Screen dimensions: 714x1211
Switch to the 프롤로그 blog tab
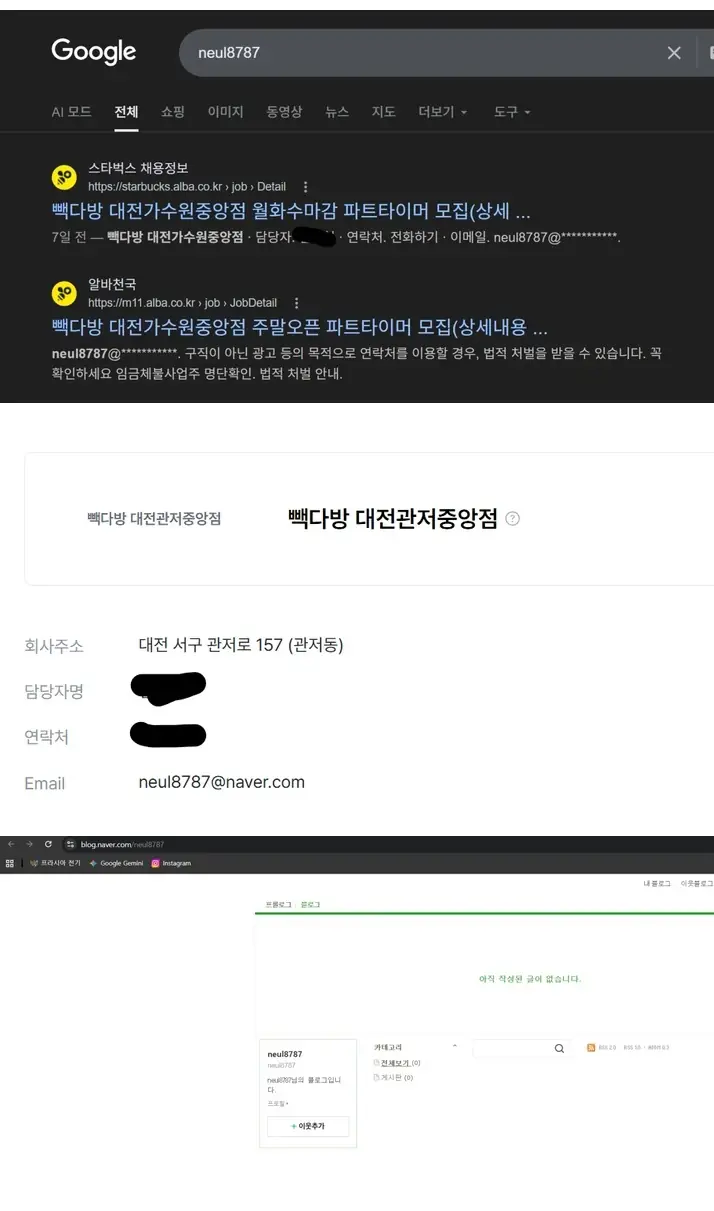278,905
